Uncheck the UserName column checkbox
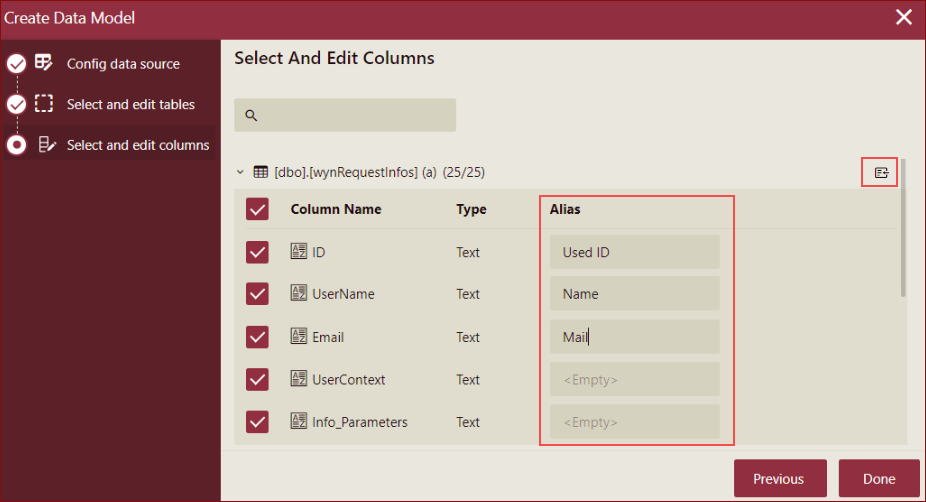The height and width of the screenshot is (502, 926). [257, 294]
